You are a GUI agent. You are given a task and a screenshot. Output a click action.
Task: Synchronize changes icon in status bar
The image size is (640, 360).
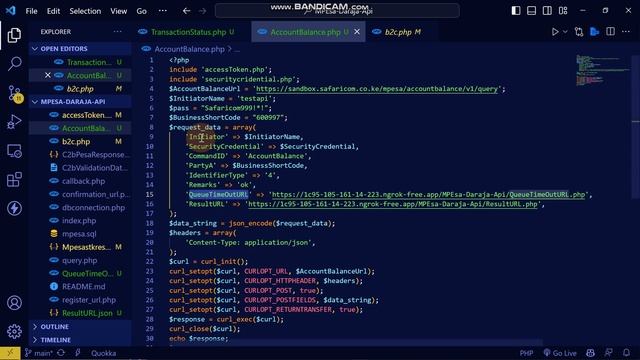(x=61, y=353)
